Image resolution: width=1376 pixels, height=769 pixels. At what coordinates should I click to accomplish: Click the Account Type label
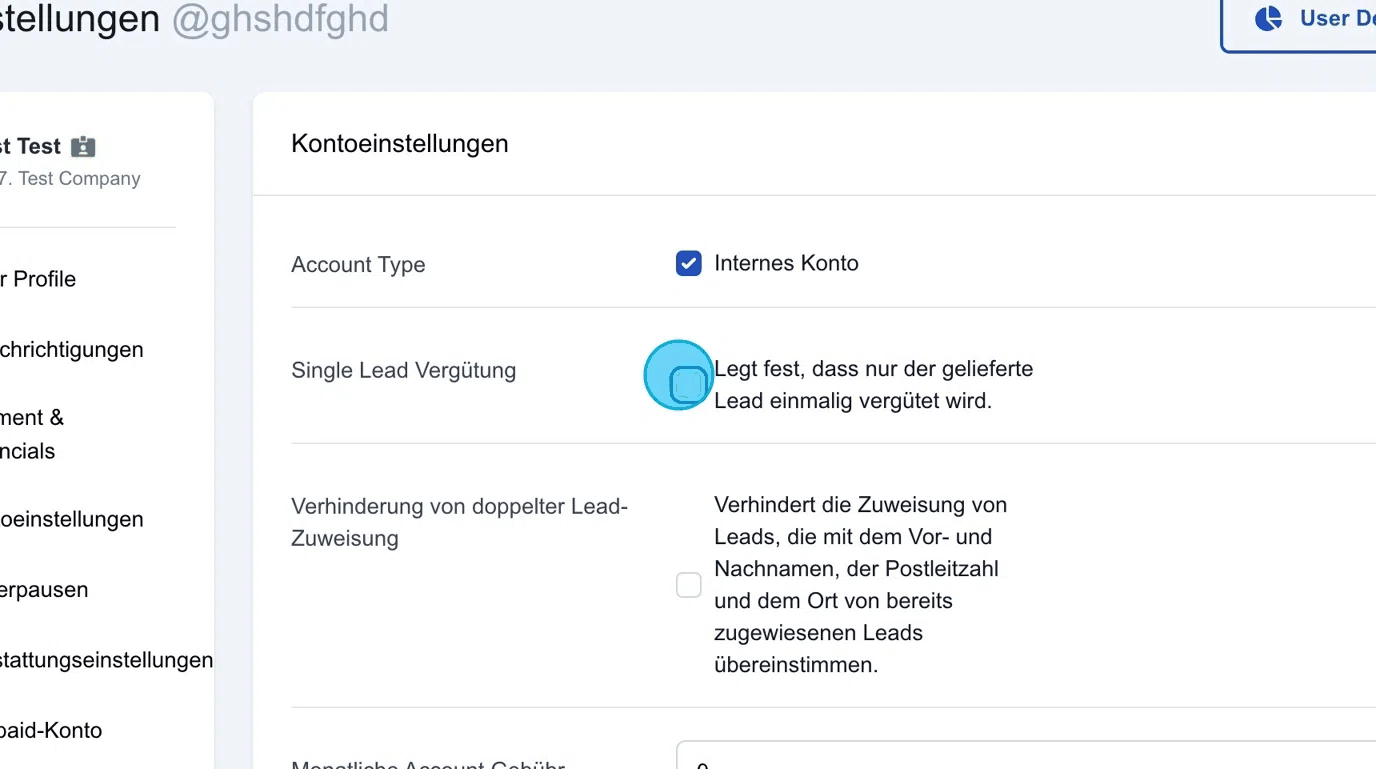pos(358,265)
